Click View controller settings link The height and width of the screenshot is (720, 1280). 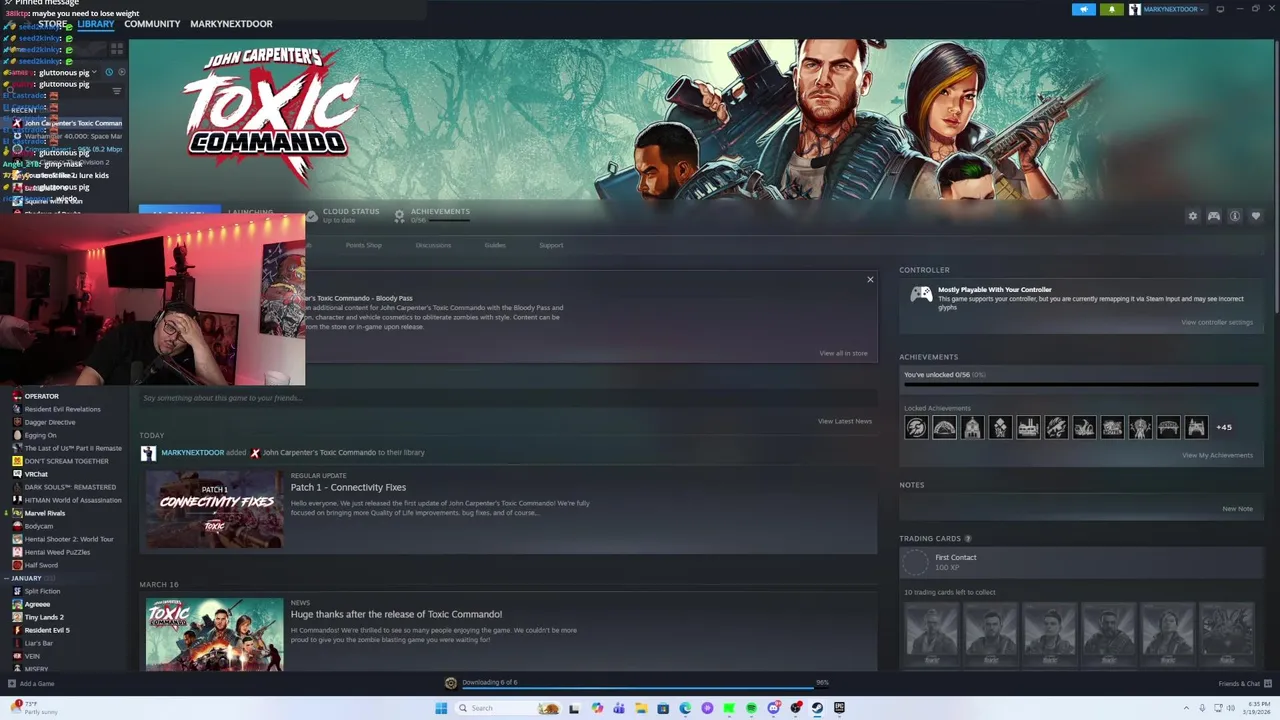tap(1217, 322)
